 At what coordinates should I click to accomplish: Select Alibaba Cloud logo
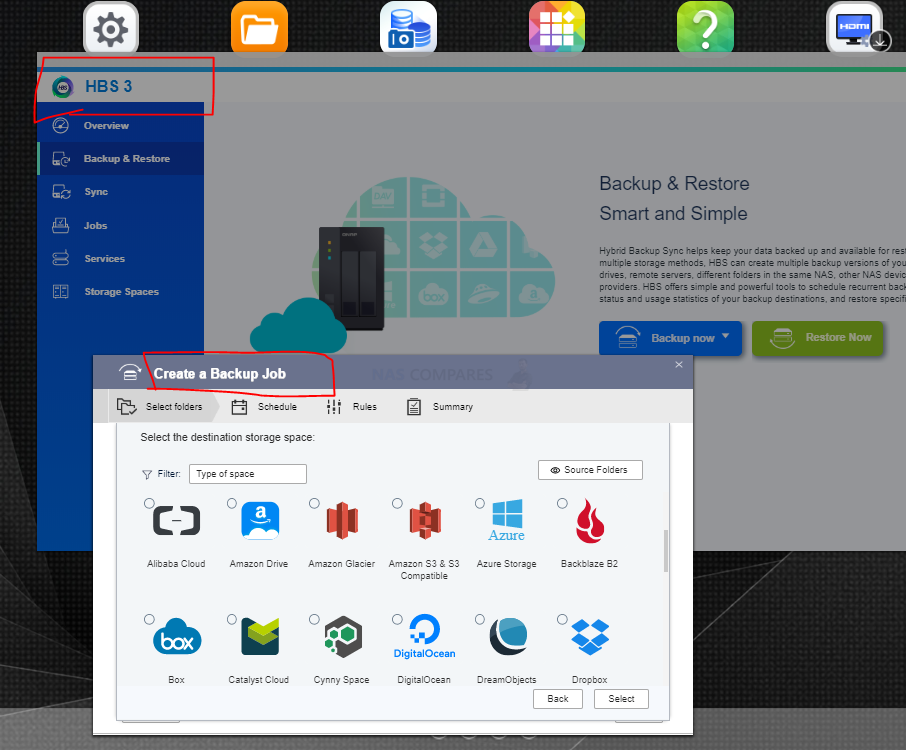tap(176, 521)
